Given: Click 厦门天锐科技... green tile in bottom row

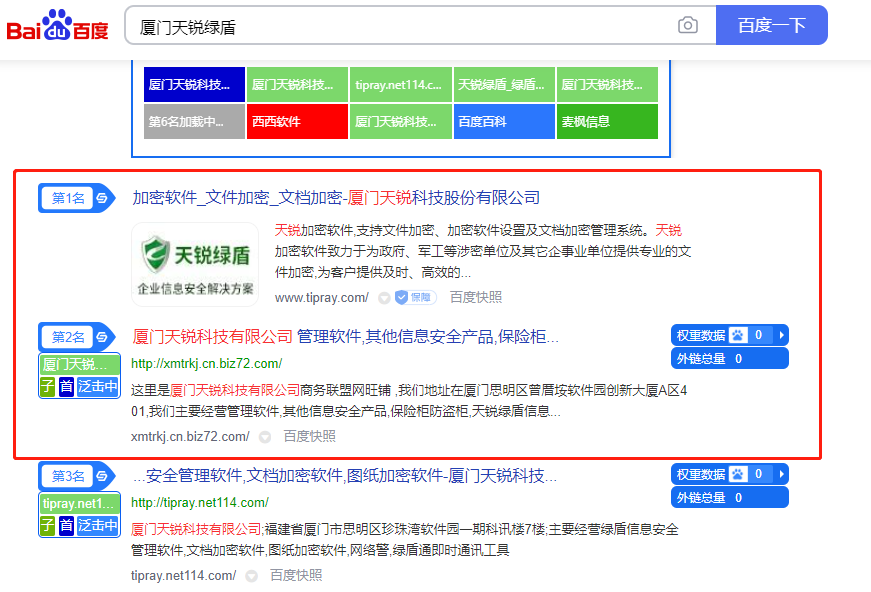Looking at the screenshot, I should 401,121.
